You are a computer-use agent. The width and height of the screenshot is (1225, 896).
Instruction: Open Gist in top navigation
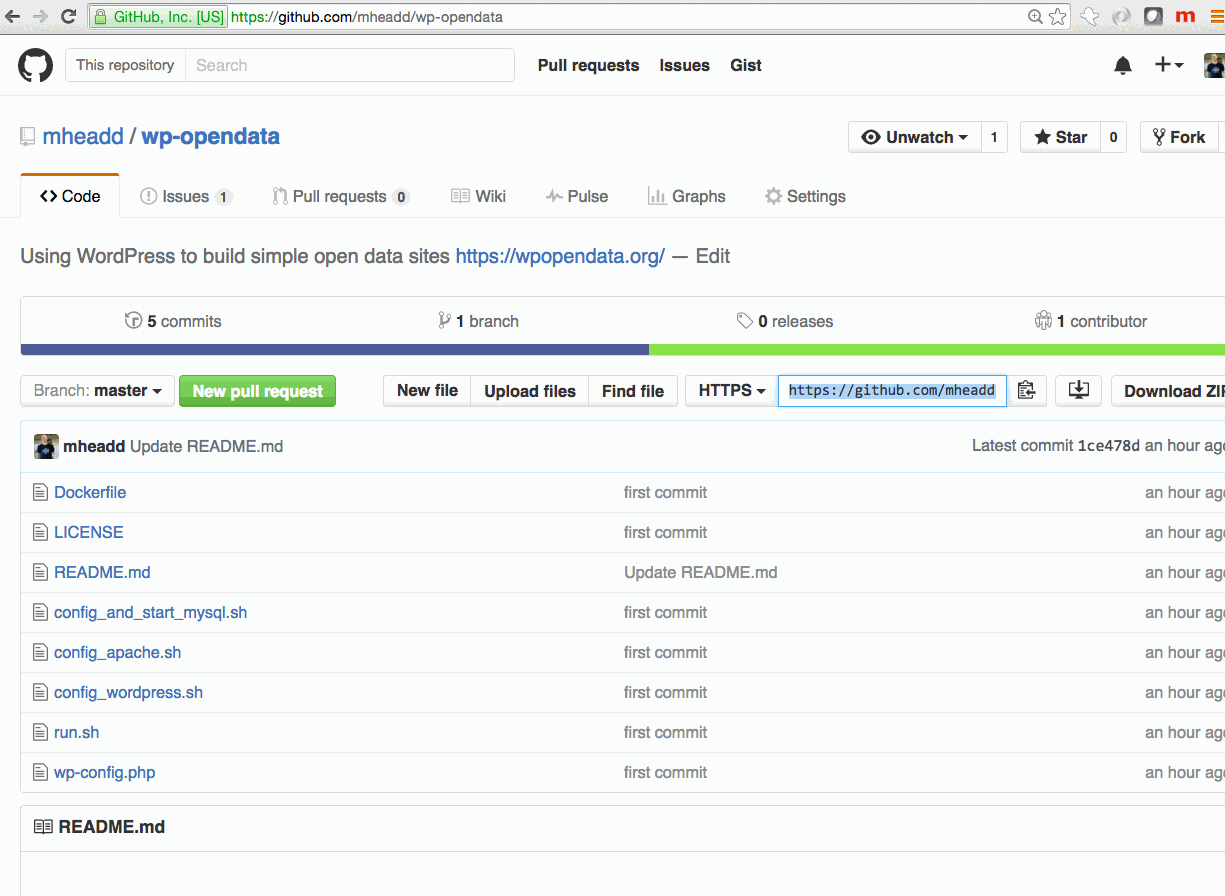[x=746, y=65]
